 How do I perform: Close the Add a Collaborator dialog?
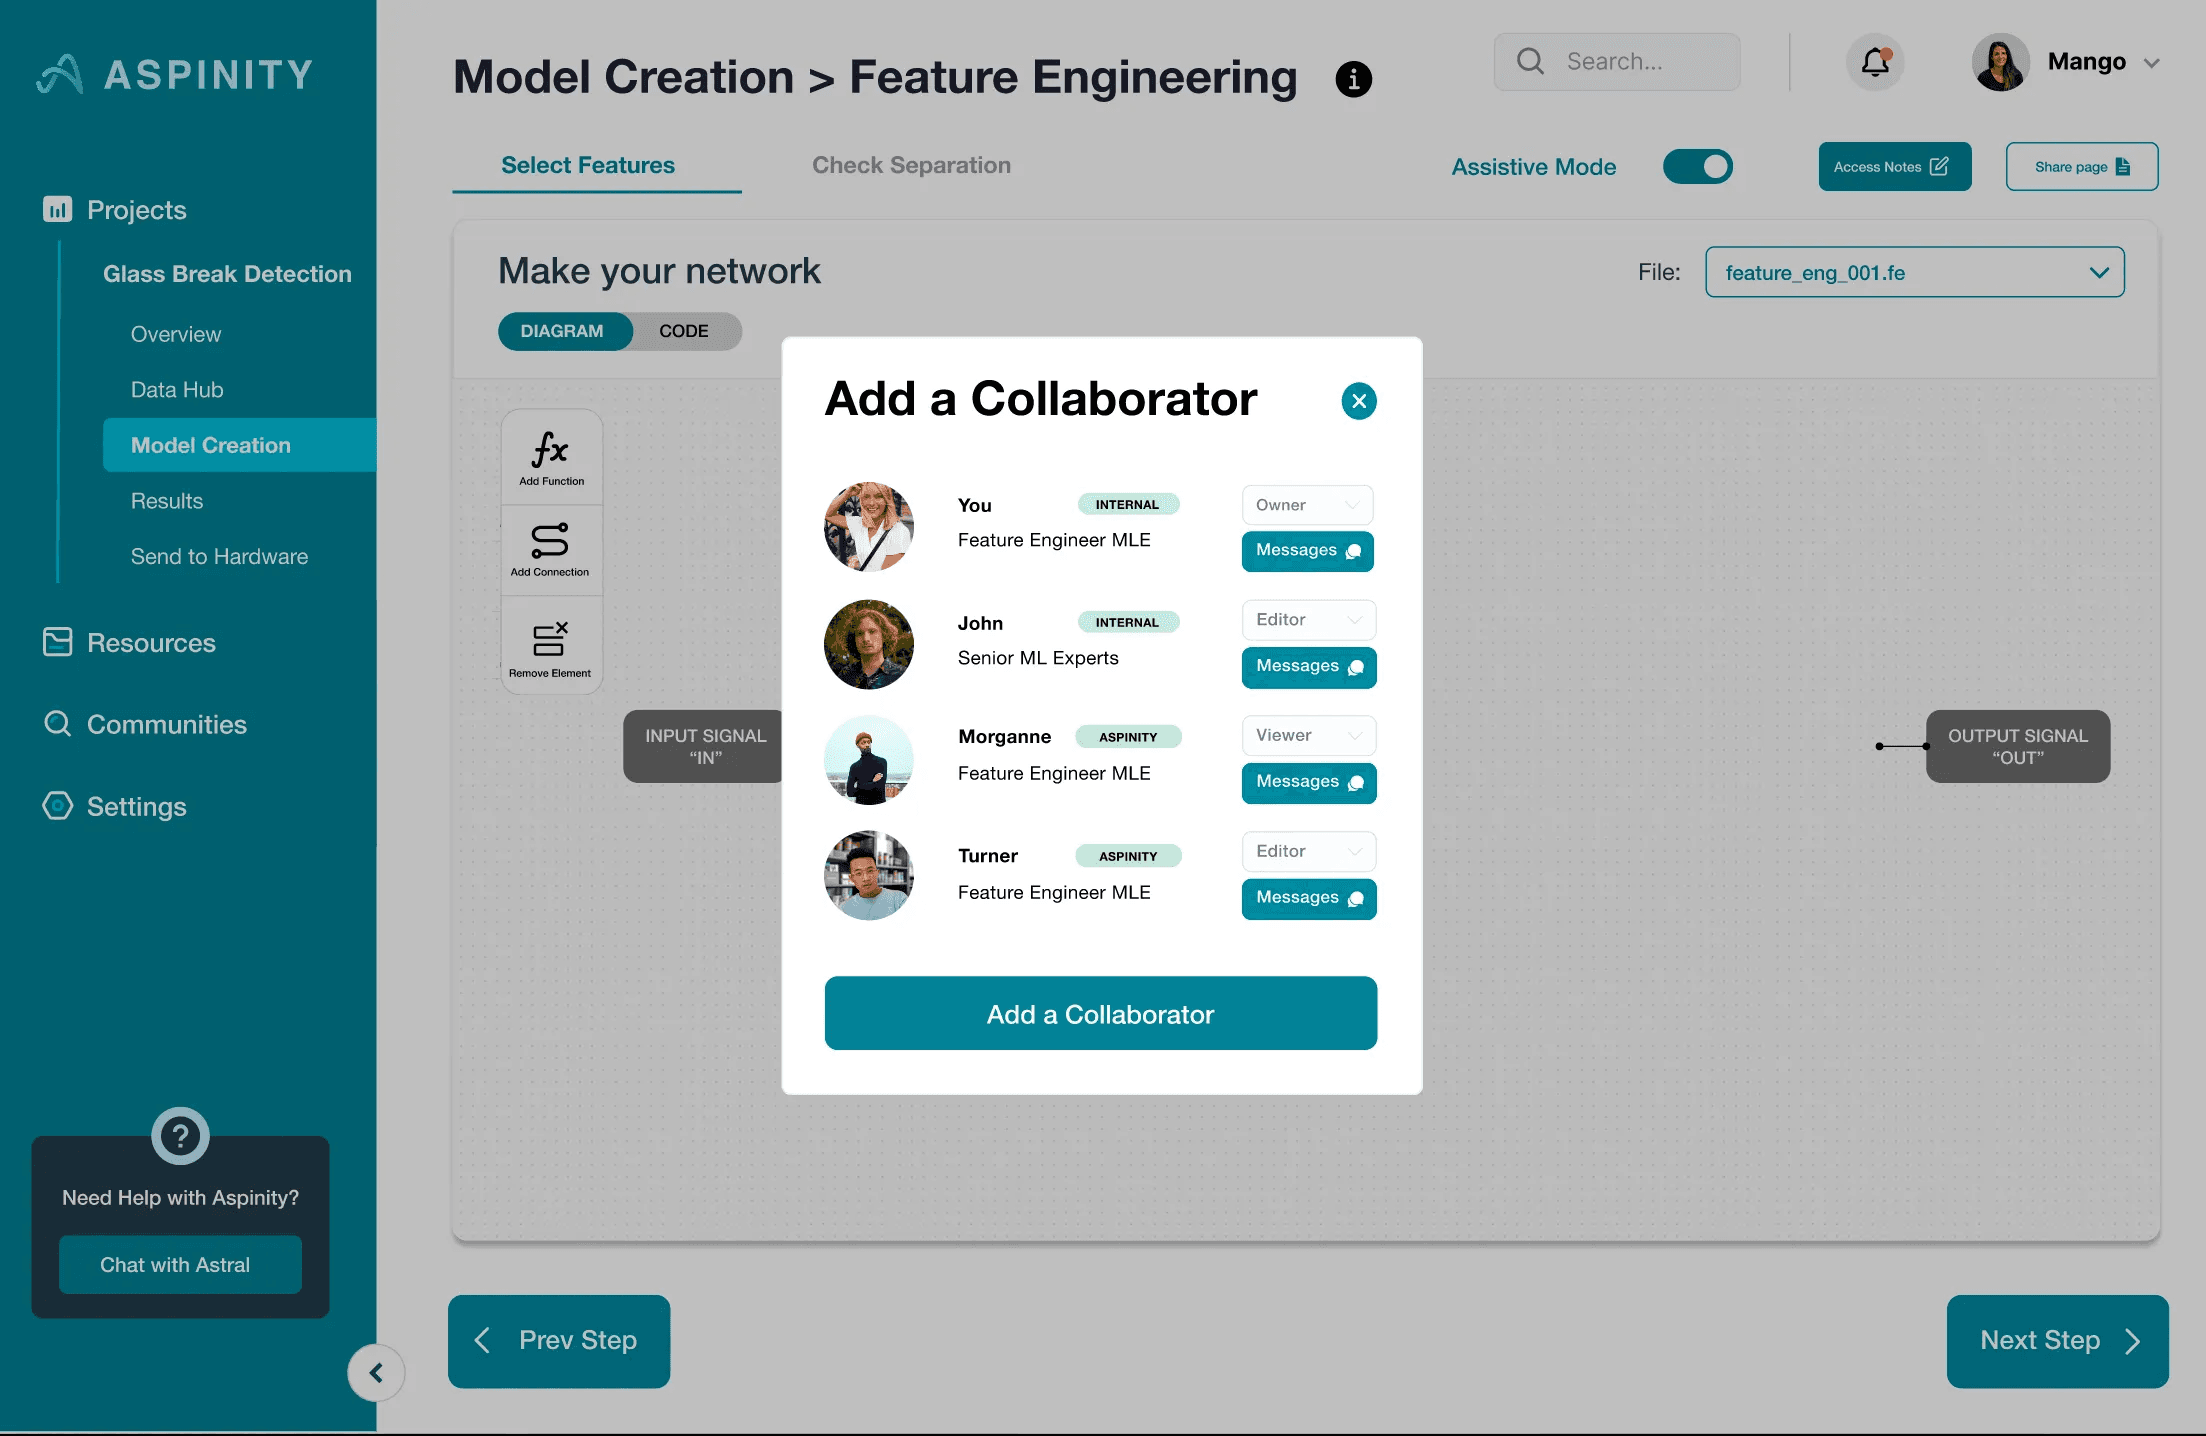coord(1358,401)
